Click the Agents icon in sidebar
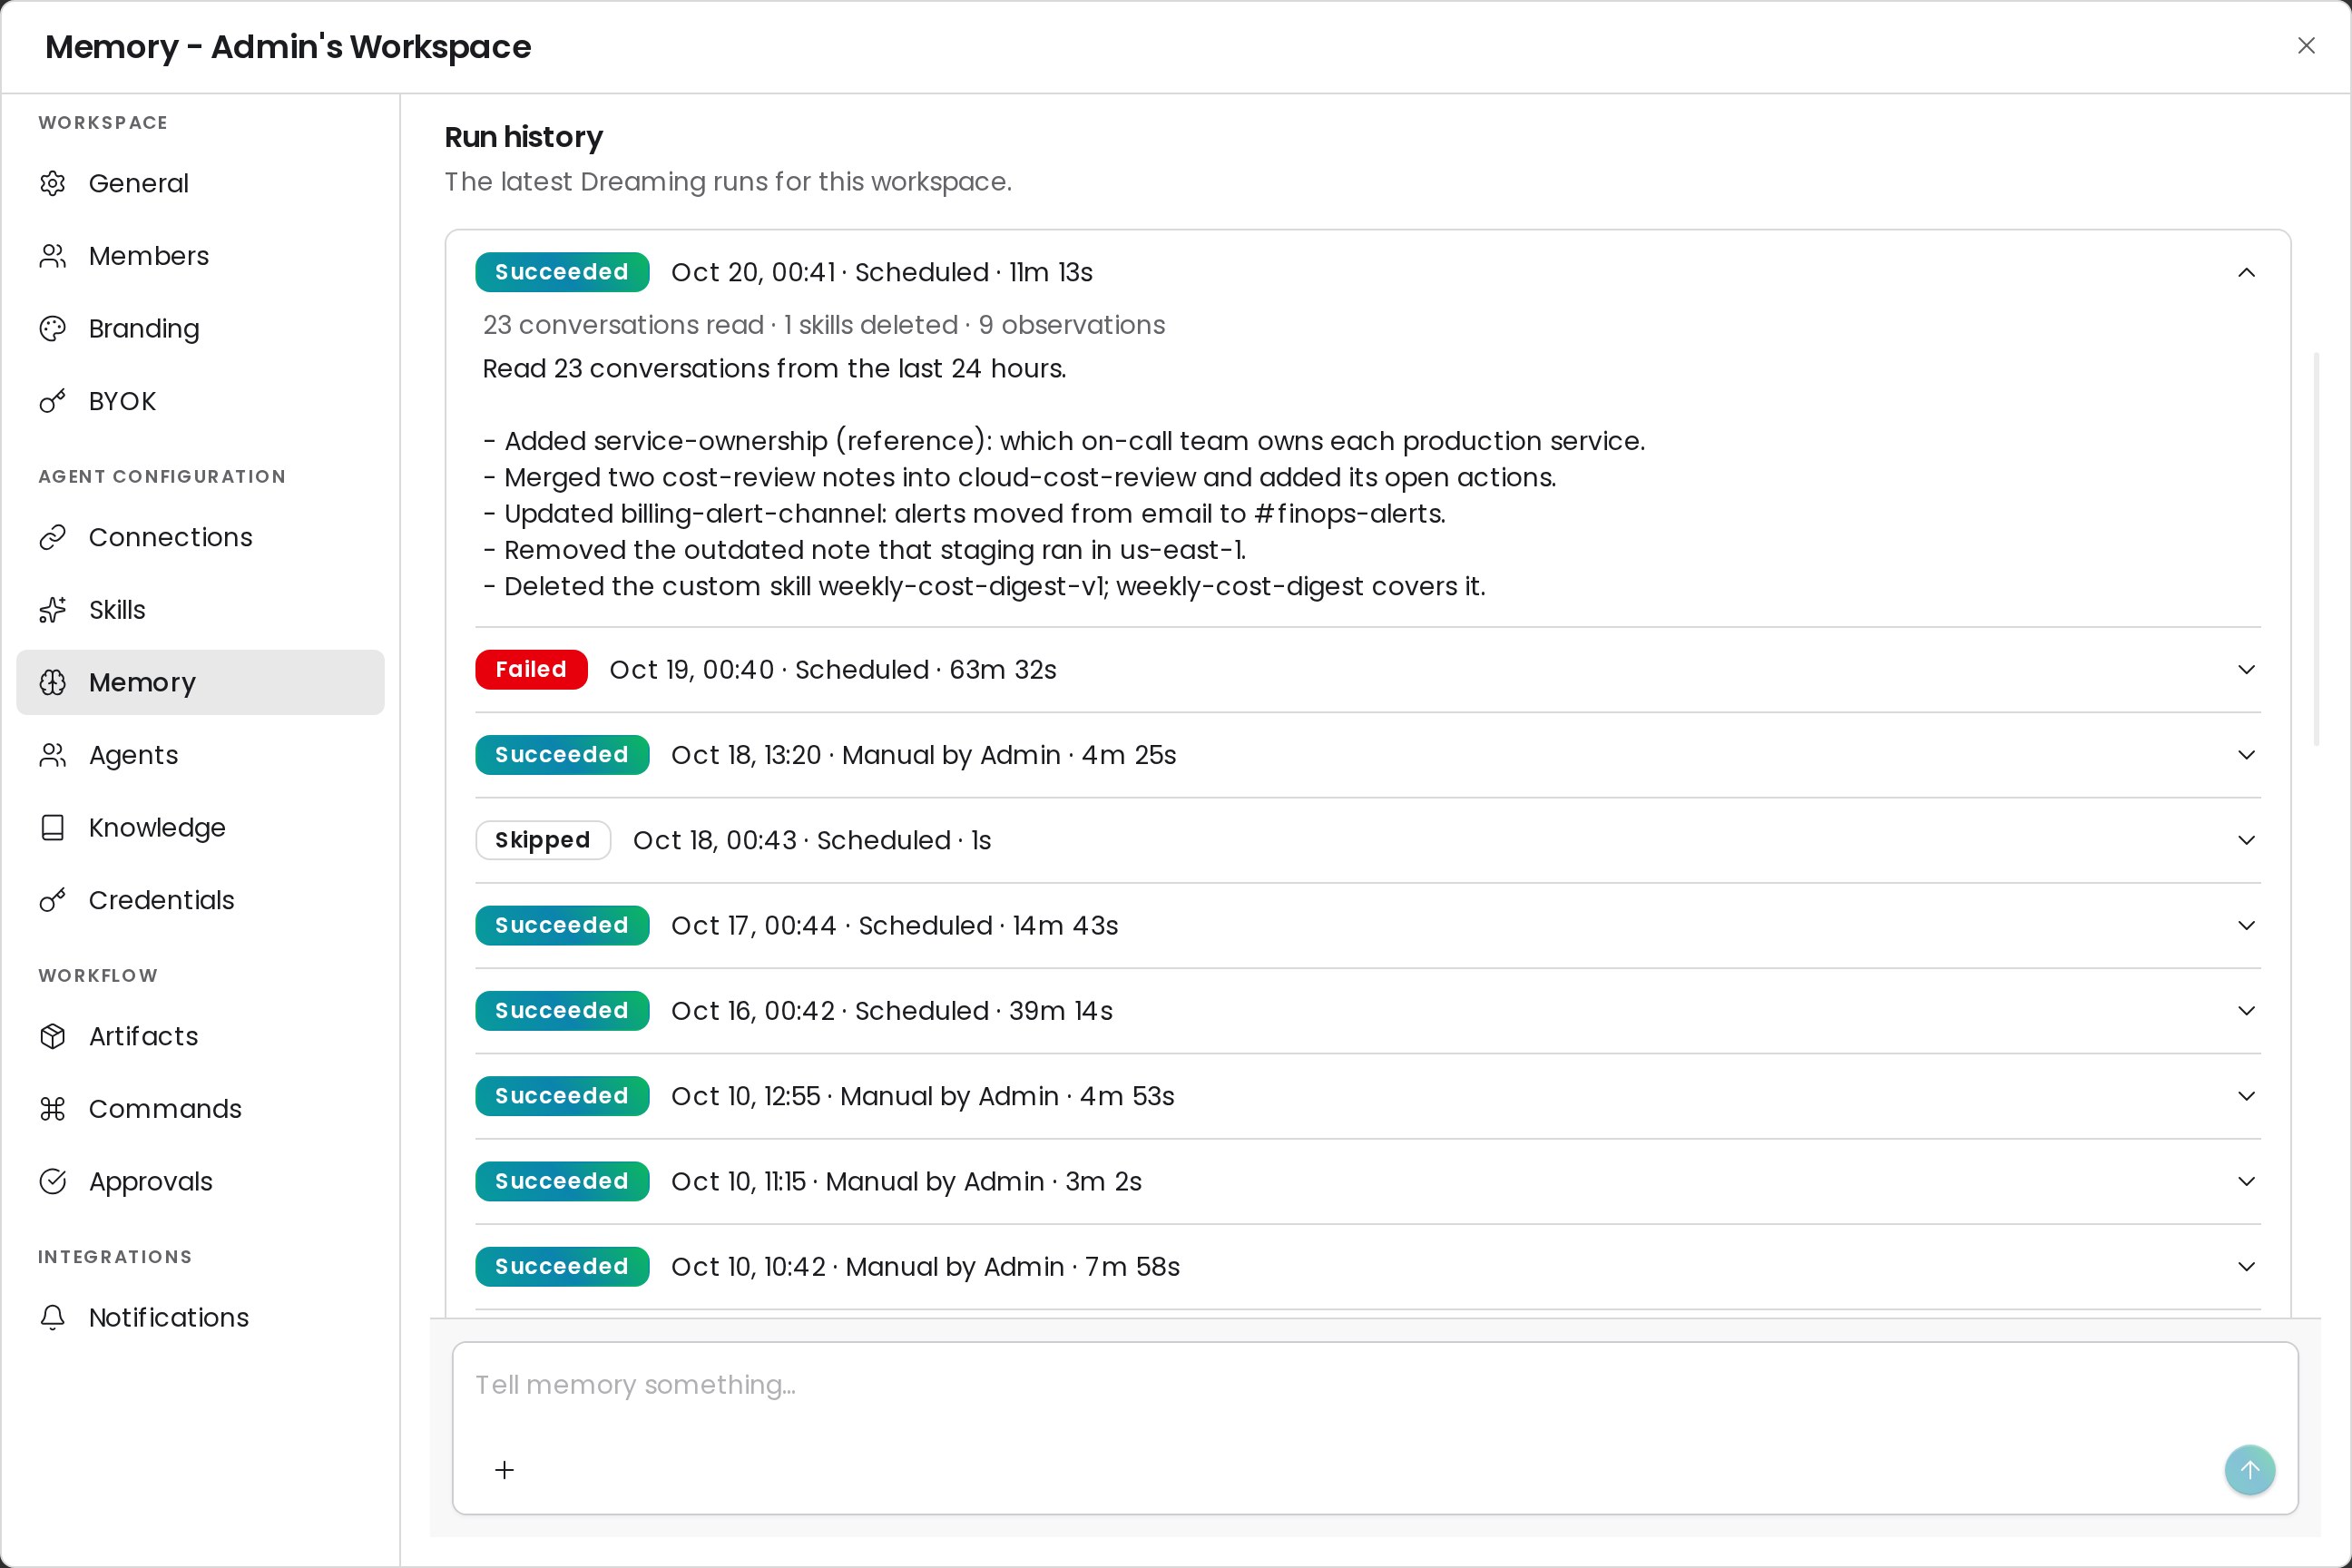Screen dimensions: 2352x1568 (x=53, y=755)
